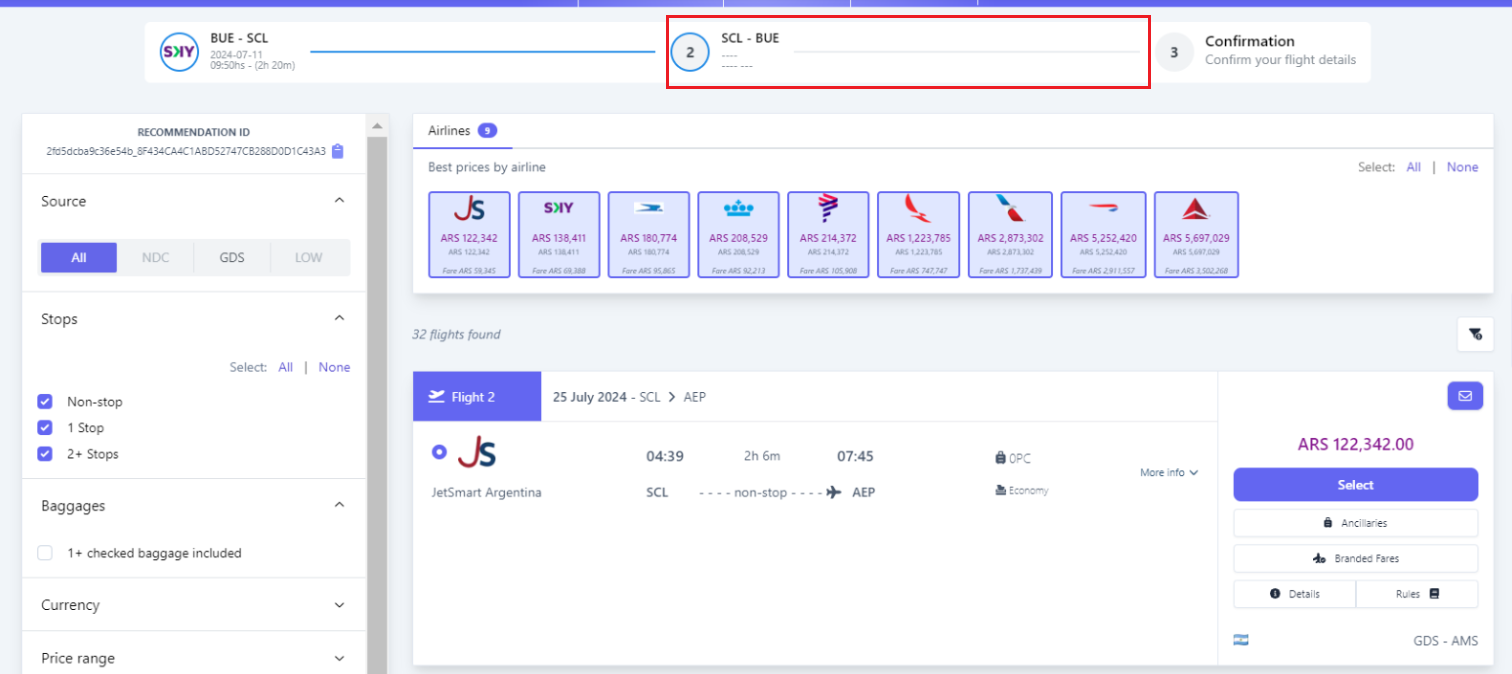Pick the LATAM airline price card
The image size is (1512, 674).
pyautogui.click(x=827, y=234)
